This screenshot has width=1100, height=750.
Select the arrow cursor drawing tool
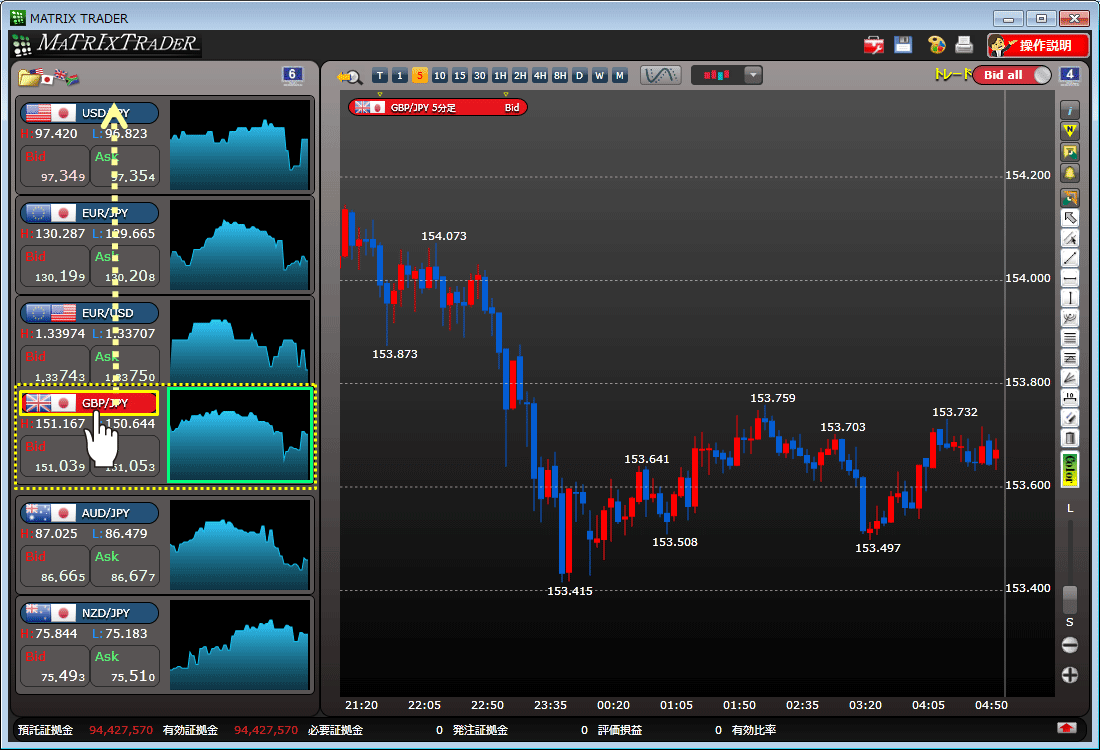click(1069, 218)
